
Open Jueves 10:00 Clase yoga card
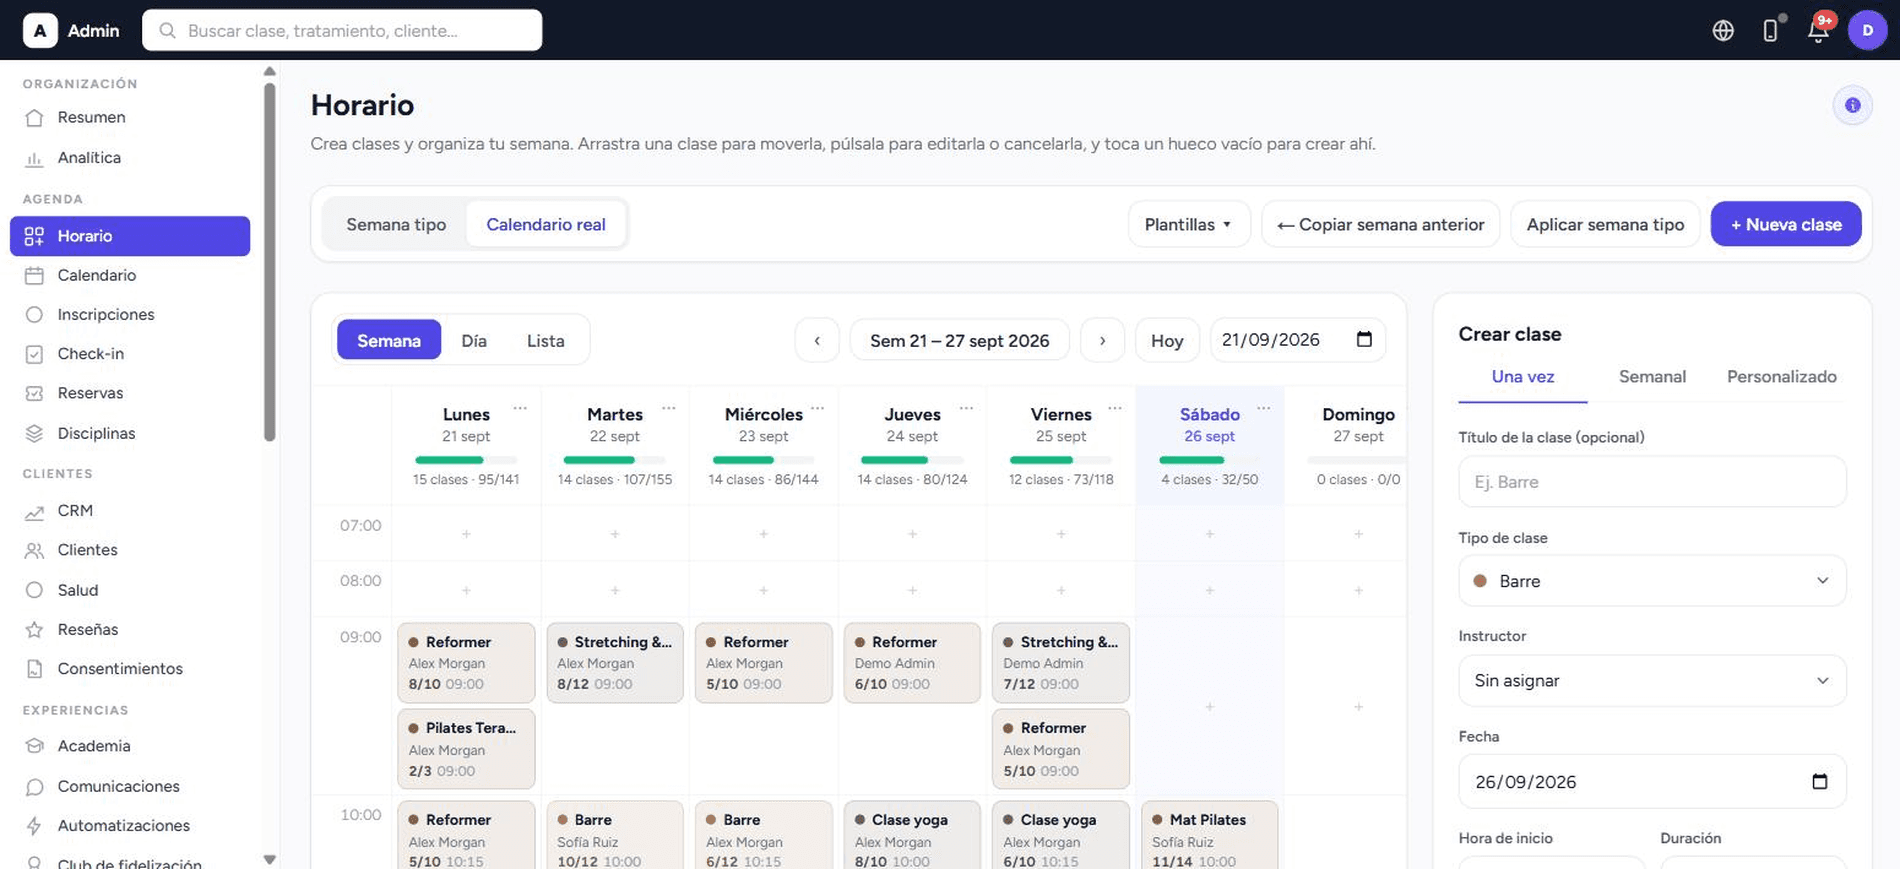click(x=912, y=835)
